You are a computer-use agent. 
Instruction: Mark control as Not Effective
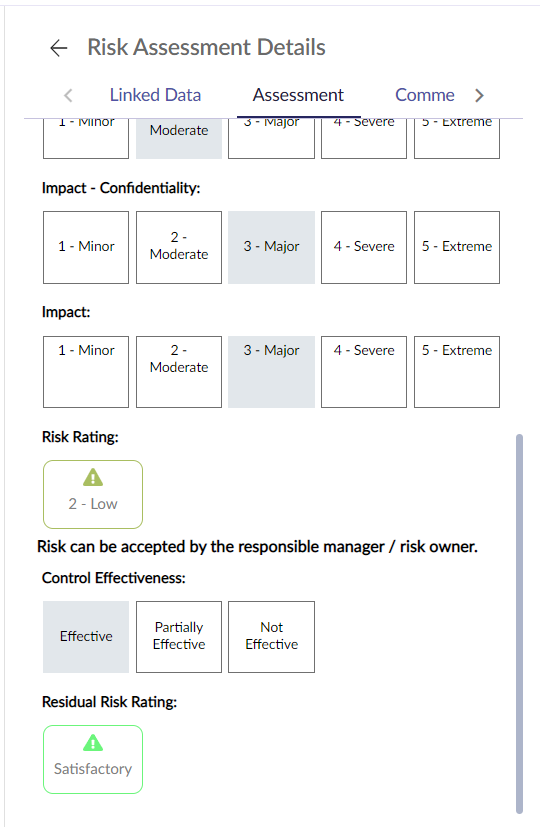click(x=272, y=637)
